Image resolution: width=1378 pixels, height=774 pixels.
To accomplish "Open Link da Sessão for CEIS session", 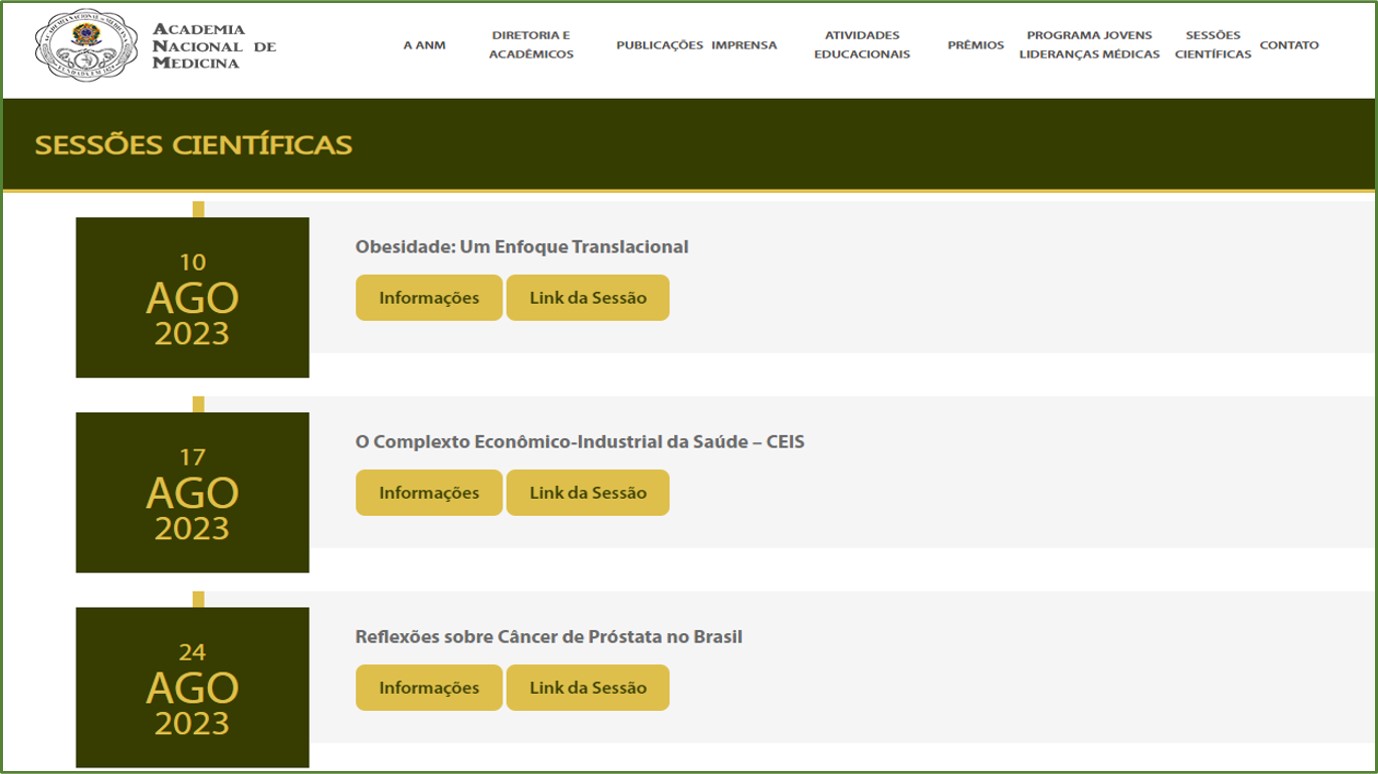I will point(588,493).
